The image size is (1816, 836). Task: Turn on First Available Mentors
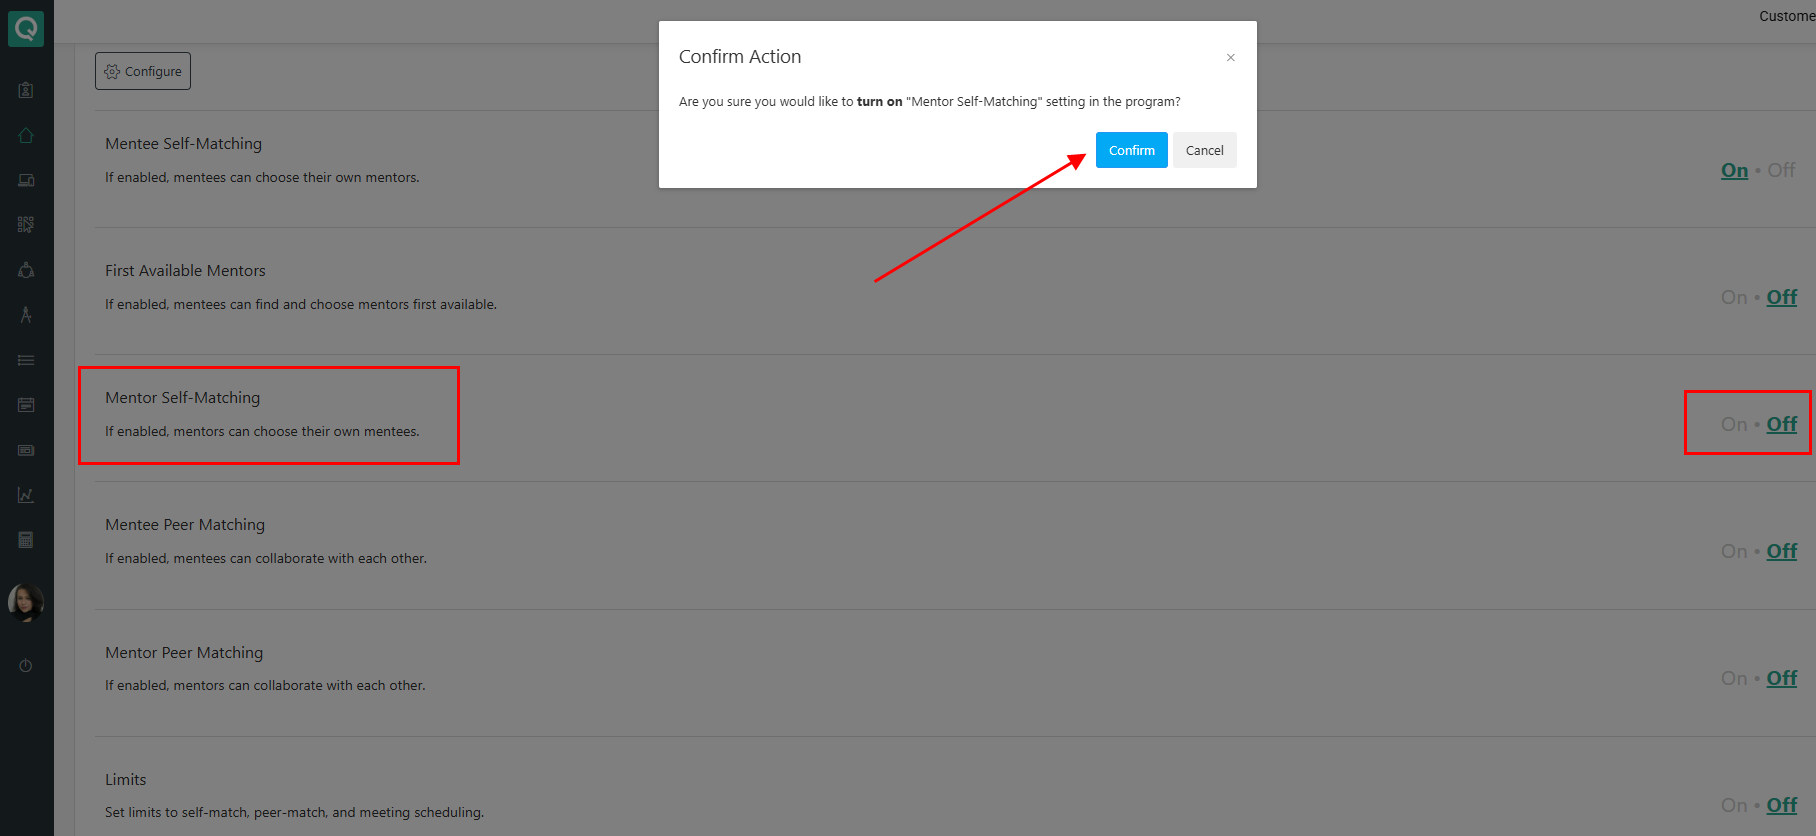pos(1733,297)
